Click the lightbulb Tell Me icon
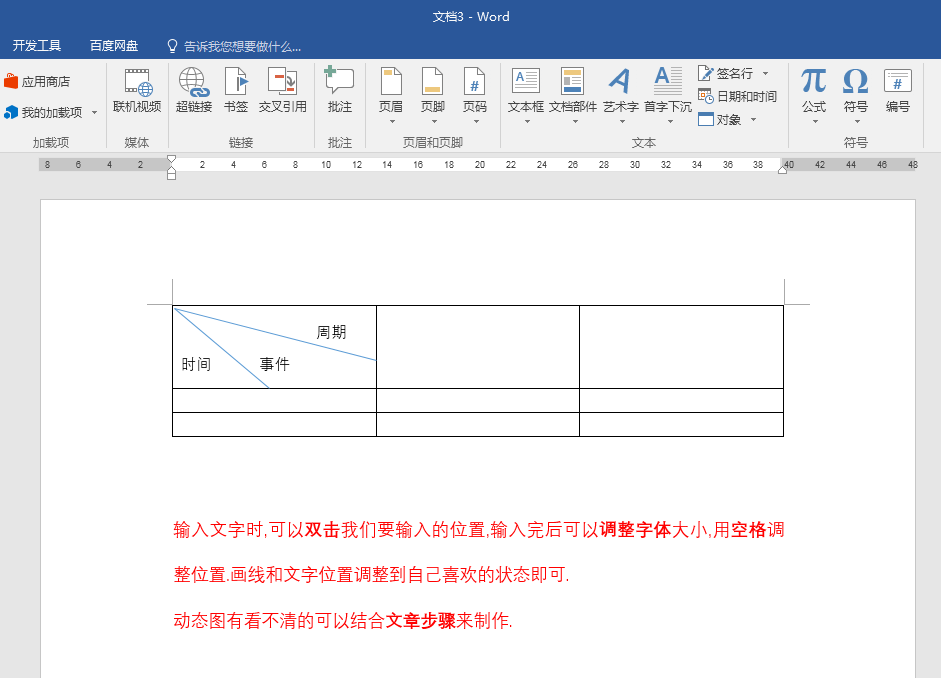This screenshot has width=941, height=678. pos(172,46)
